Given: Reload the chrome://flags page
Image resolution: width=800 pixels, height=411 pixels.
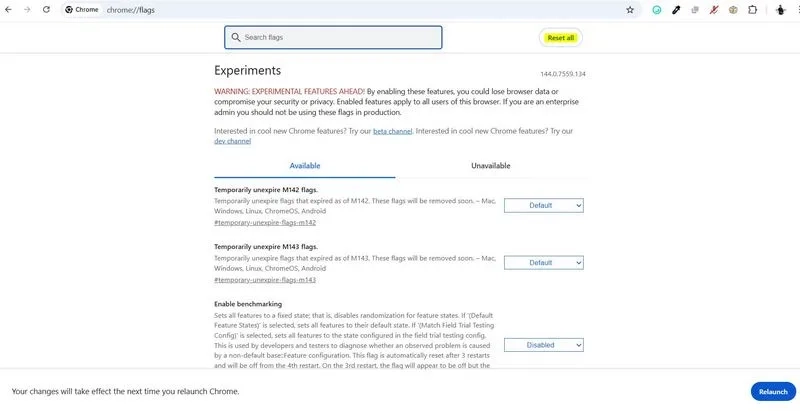Looking at the screenshot, I should pyautogui.click(x=46, y=10).
